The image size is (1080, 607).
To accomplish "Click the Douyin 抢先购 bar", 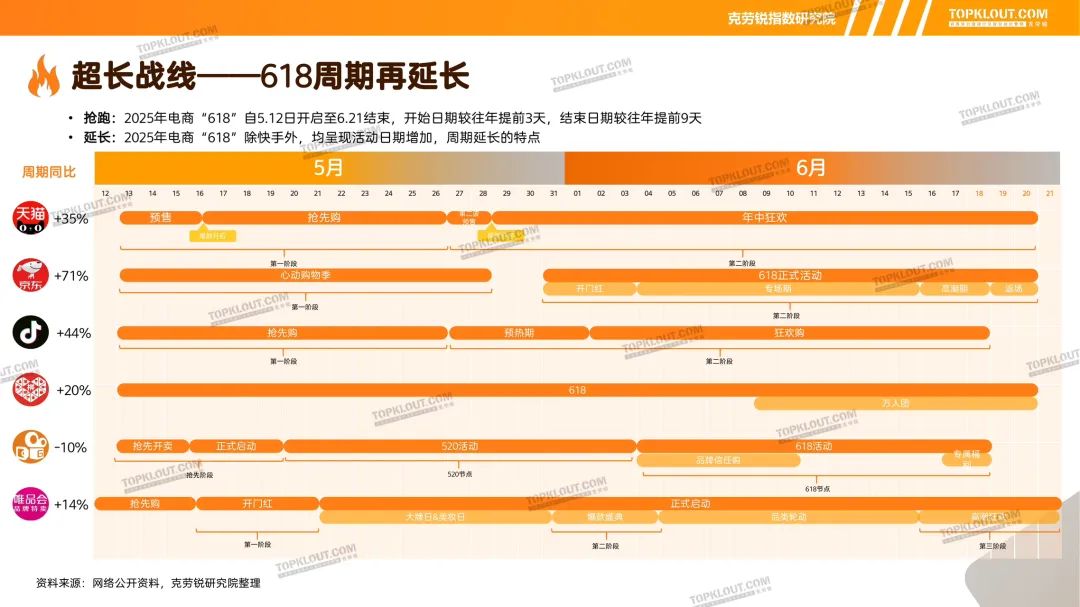I will pyautogui.click(x=282, y=333).
